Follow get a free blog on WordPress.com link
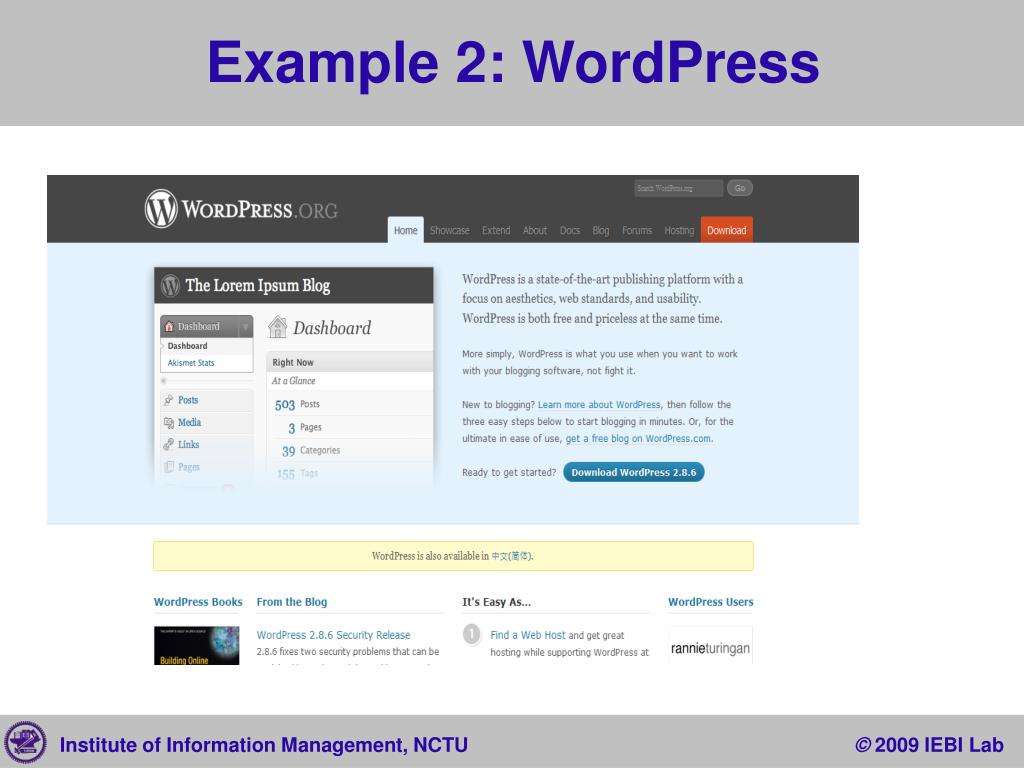This screenshot has width=1024, height=768. 638,439
